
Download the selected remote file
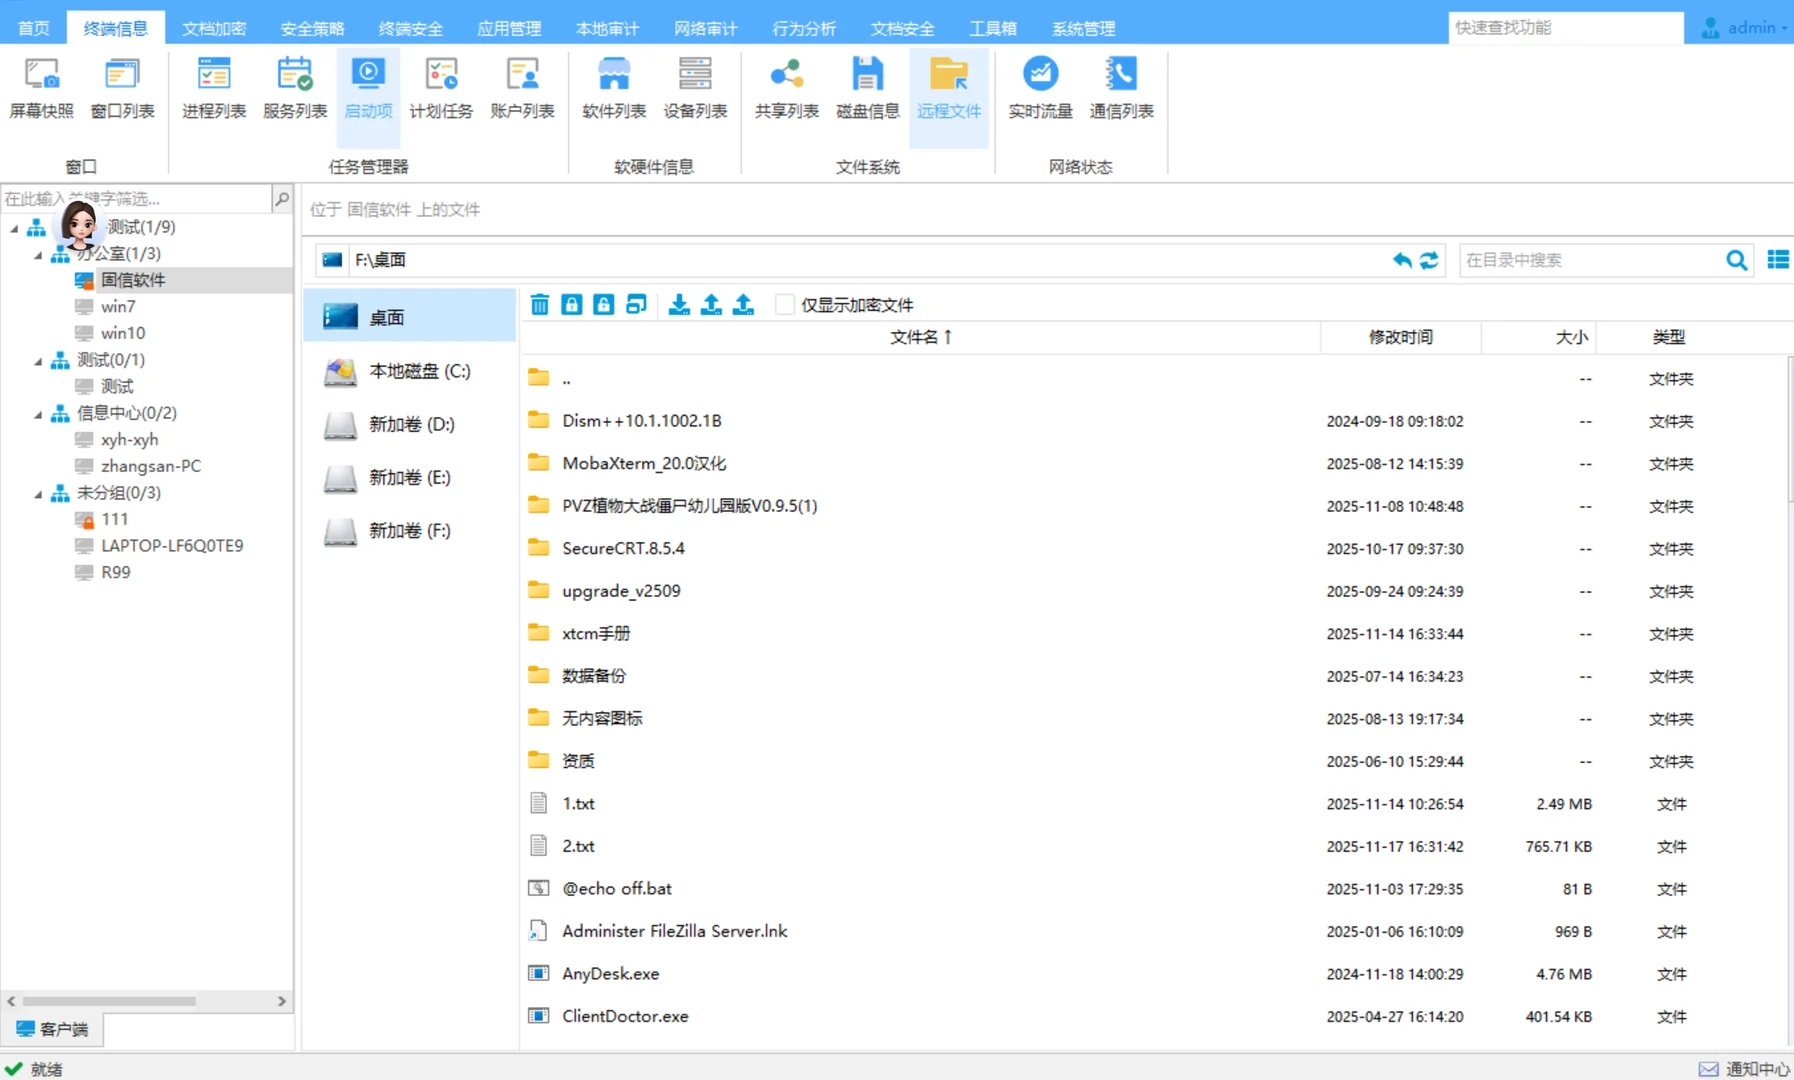tap(679, 305)
